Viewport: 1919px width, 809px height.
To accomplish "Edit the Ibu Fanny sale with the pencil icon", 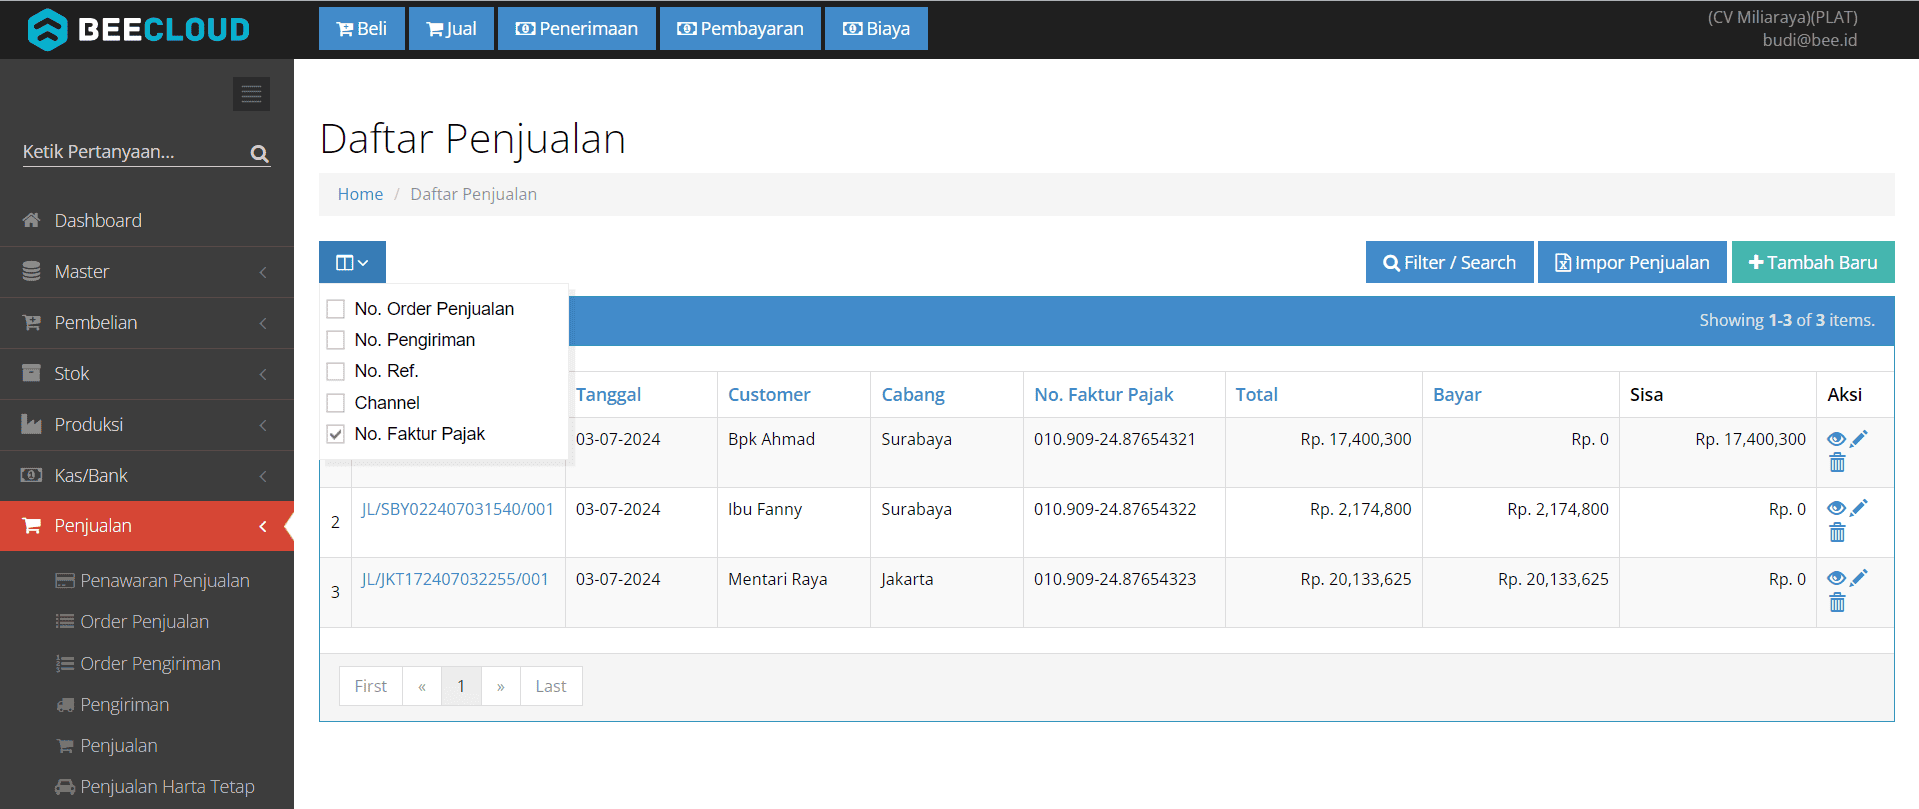I will coord(1859,508).
